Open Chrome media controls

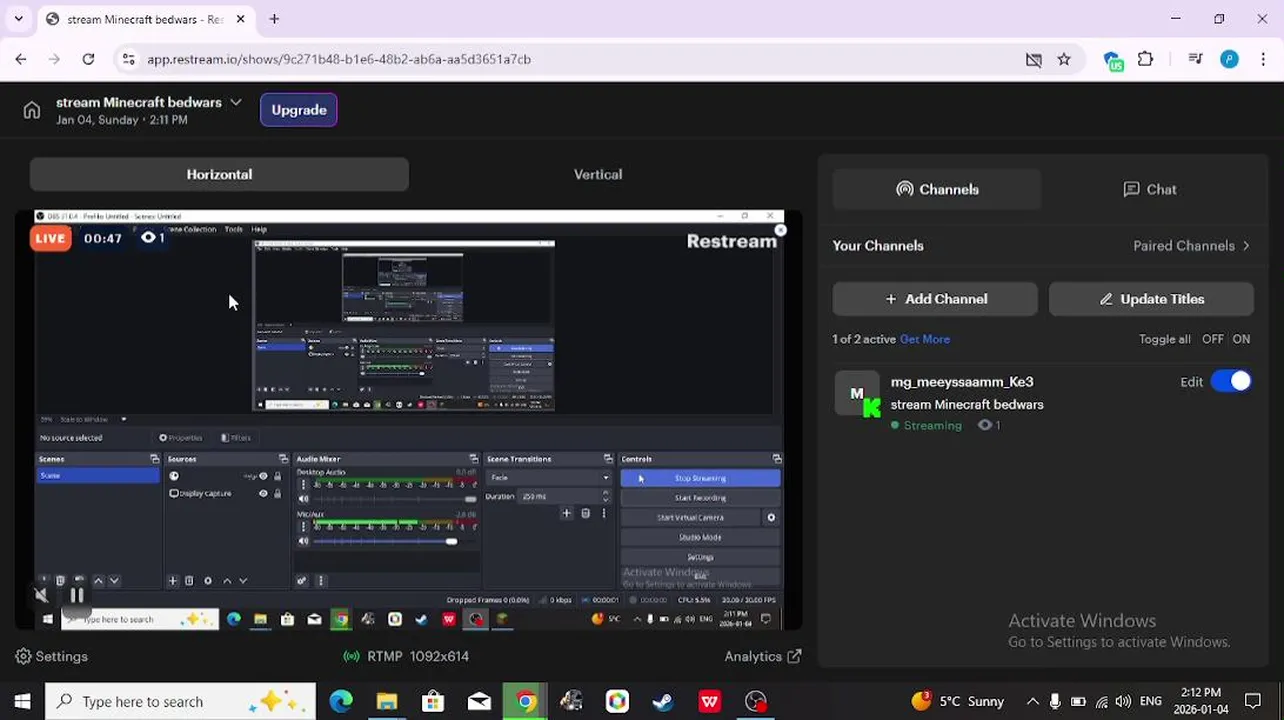pyautogui.click(x=1195, y=59)
